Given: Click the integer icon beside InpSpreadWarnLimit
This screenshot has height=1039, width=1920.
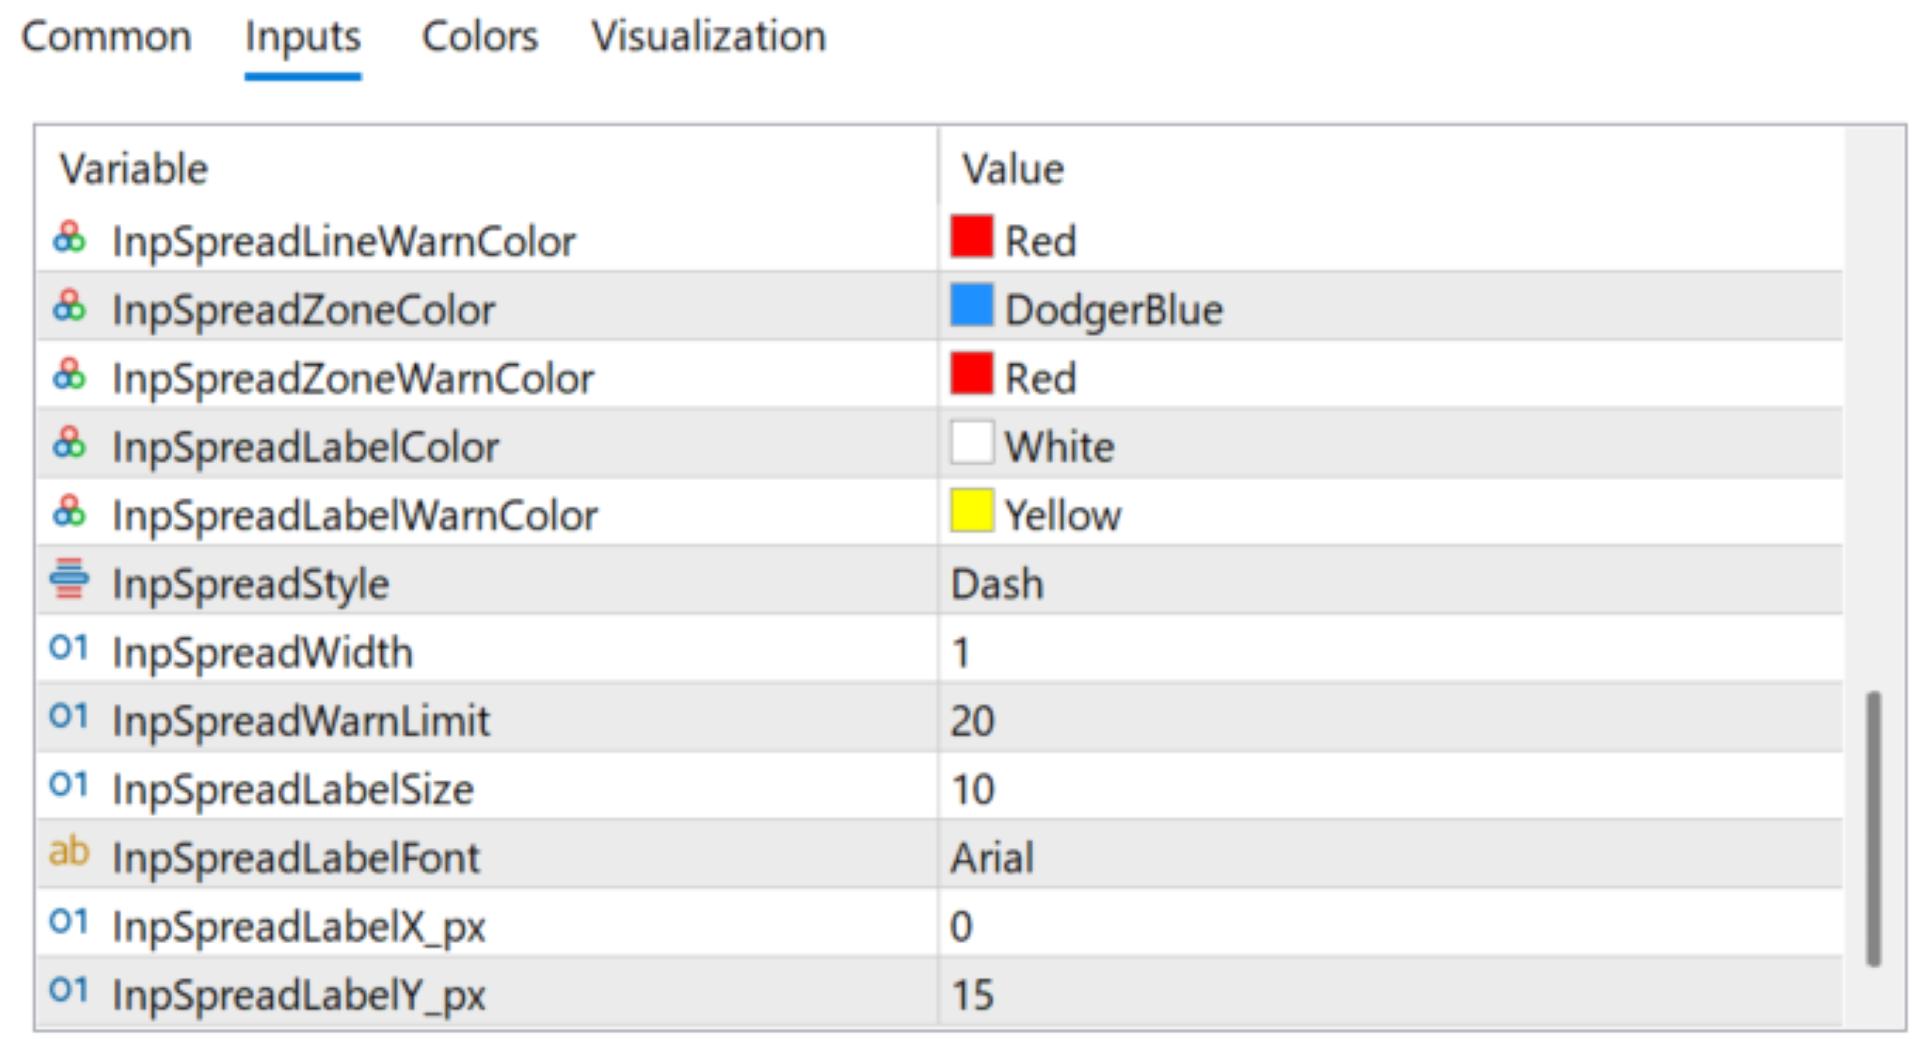Looking at the screenshot, I should pos(69,717).
